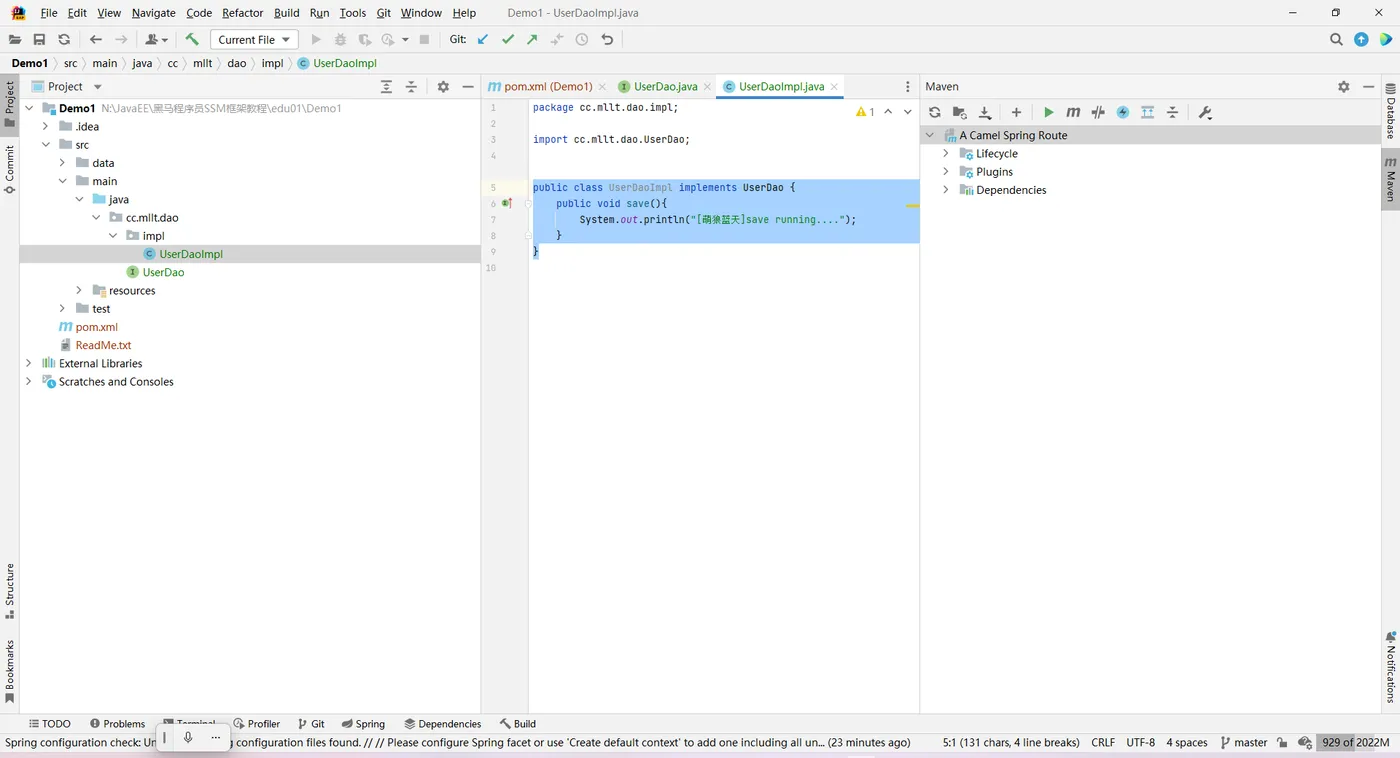Click CRLF line separator in status bar

point(1103,743)
